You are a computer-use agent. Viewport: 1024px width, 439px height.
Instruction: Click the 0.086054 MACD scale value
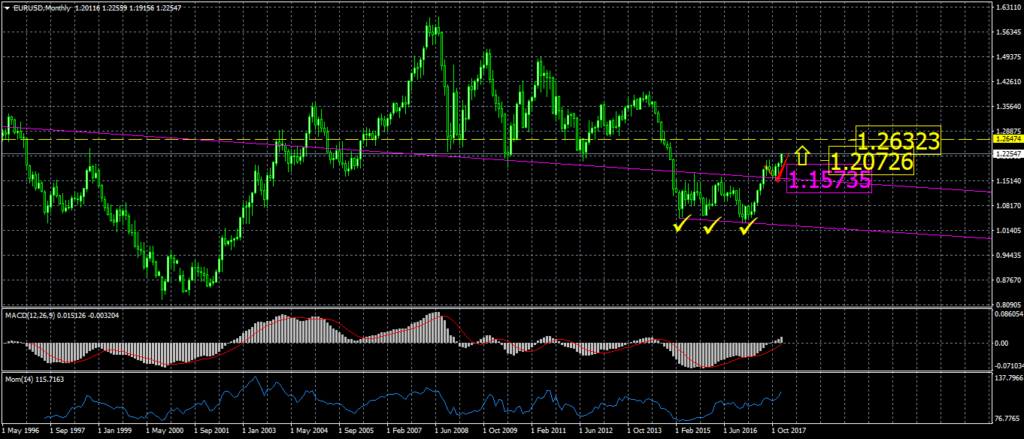1004,316
